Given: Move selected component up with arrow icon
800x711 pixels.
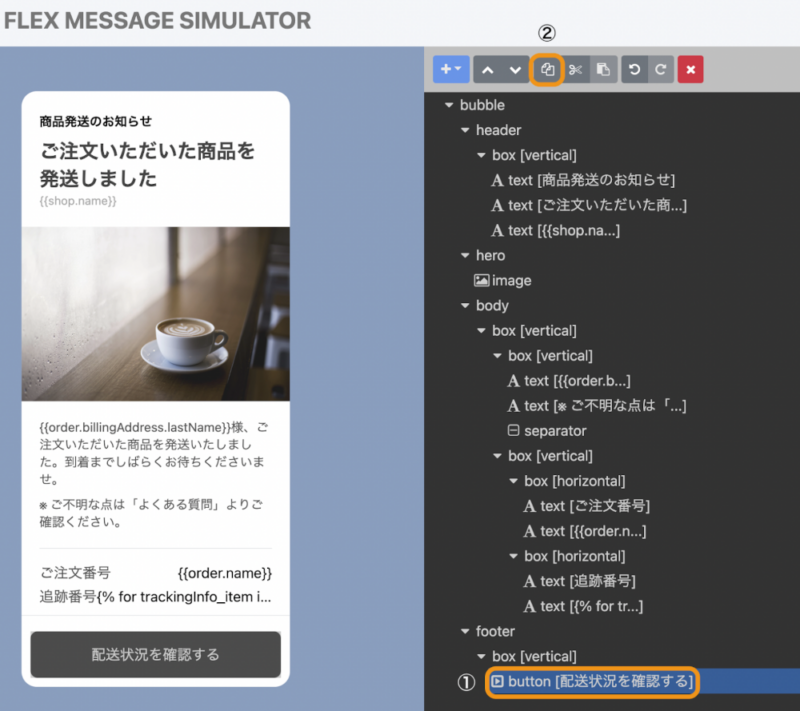Looking at the screenshot, I should click(x=487, y=69).
